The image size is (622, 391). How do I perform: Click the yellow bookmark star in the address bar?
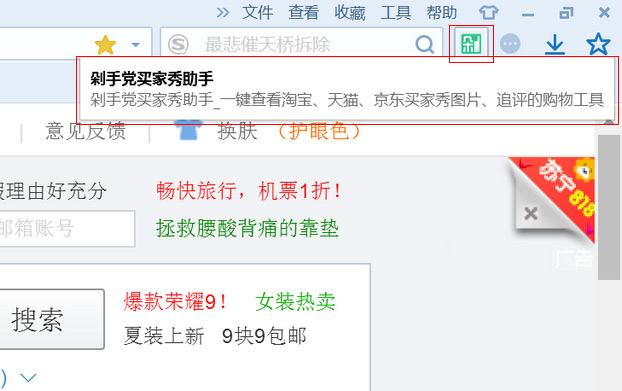(105, 44)
